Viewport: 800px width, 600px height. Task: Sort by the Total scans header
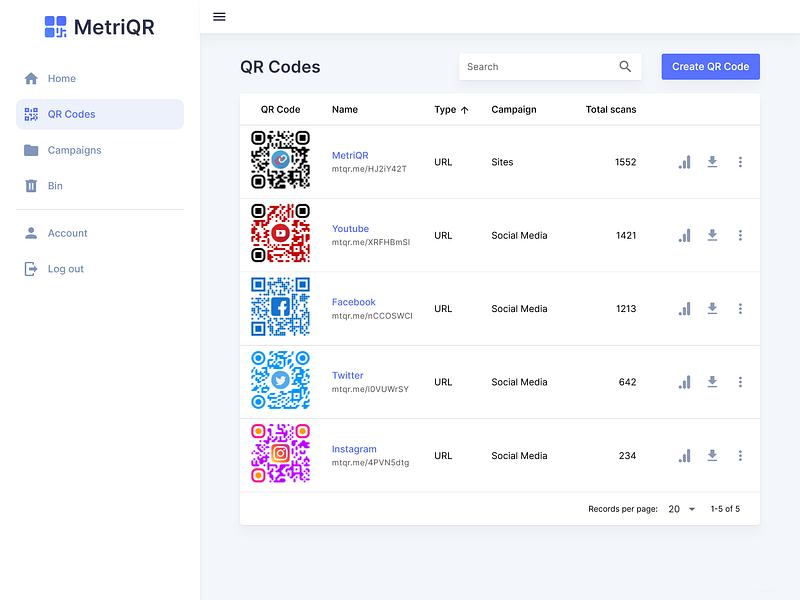[x=611, y=110]
